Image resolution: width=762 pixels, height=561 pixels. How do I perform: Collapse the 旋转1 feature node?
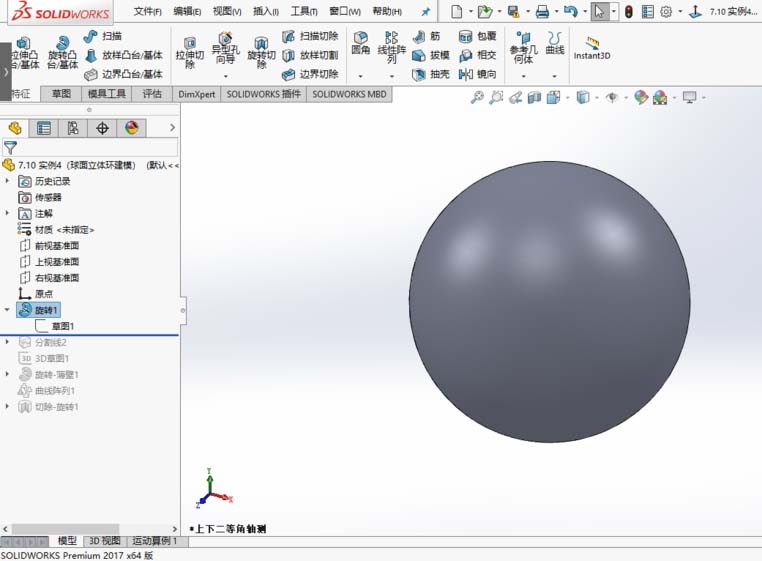7,310
